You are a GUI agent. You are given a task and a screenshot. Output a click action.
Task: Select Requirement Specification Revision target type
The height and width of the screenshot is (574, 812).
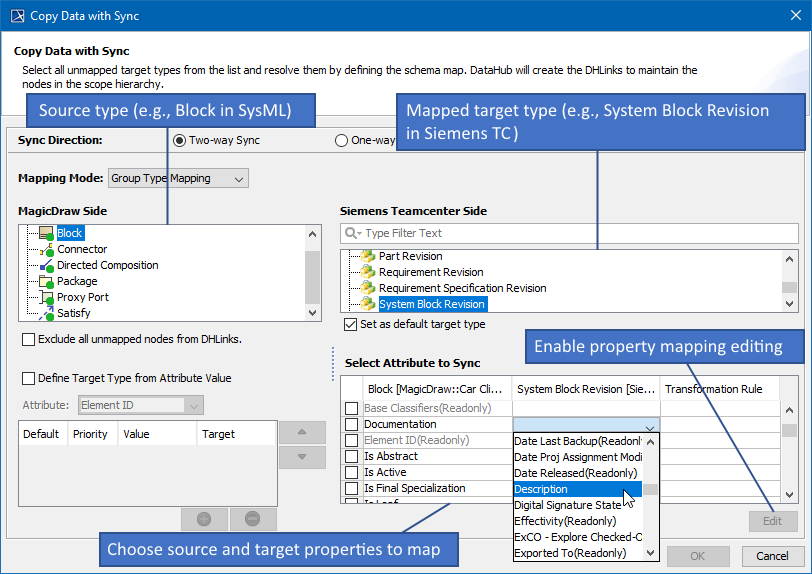(462, 288)
